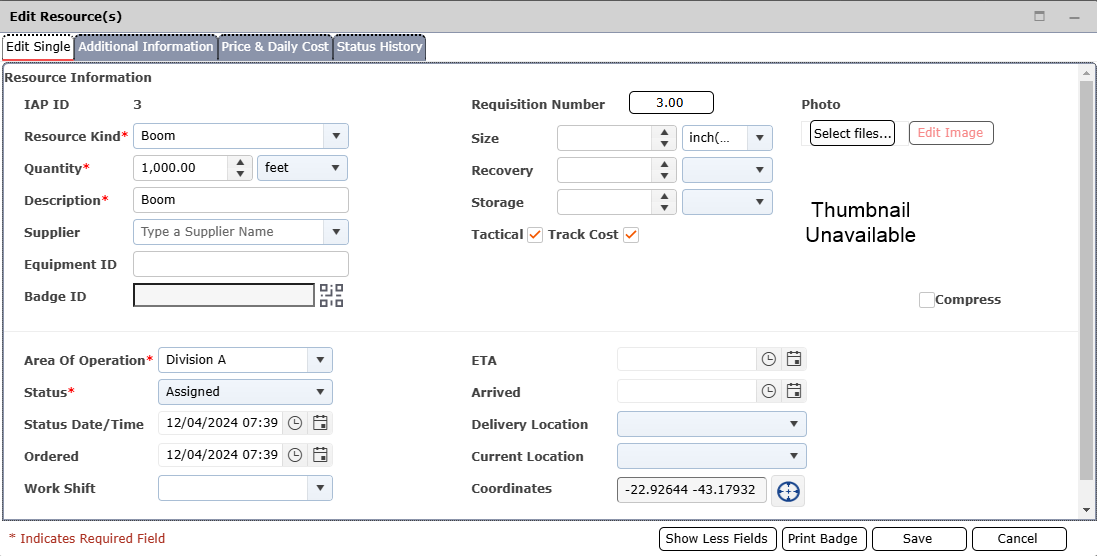Click the Description text field

pos(241,200)
